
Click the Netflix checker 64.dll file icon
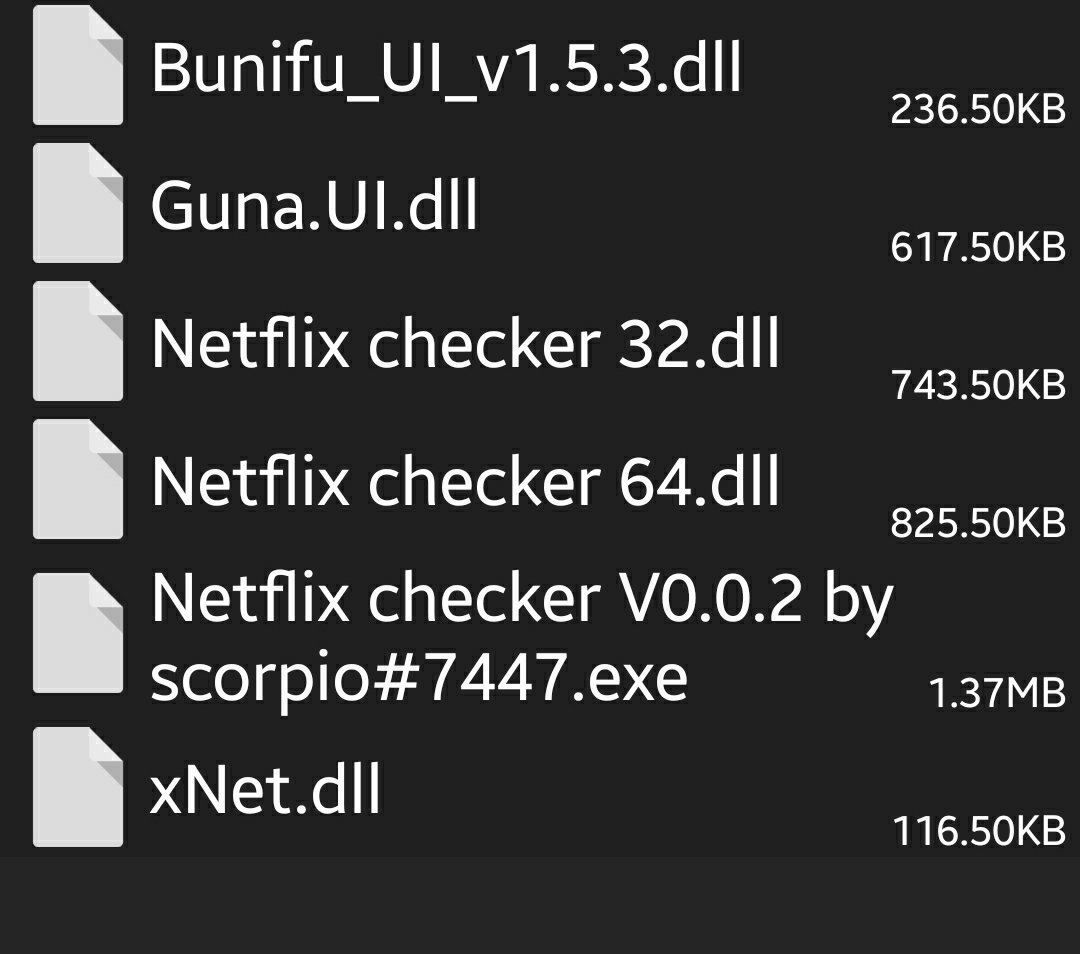coord(77,480)
